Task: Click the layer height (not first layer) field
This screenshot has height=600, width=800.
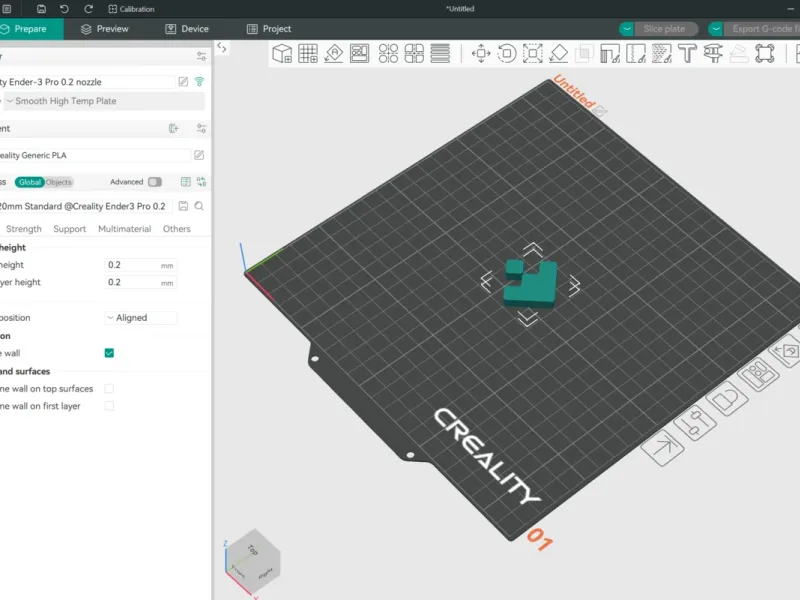Action: (141, 265)
